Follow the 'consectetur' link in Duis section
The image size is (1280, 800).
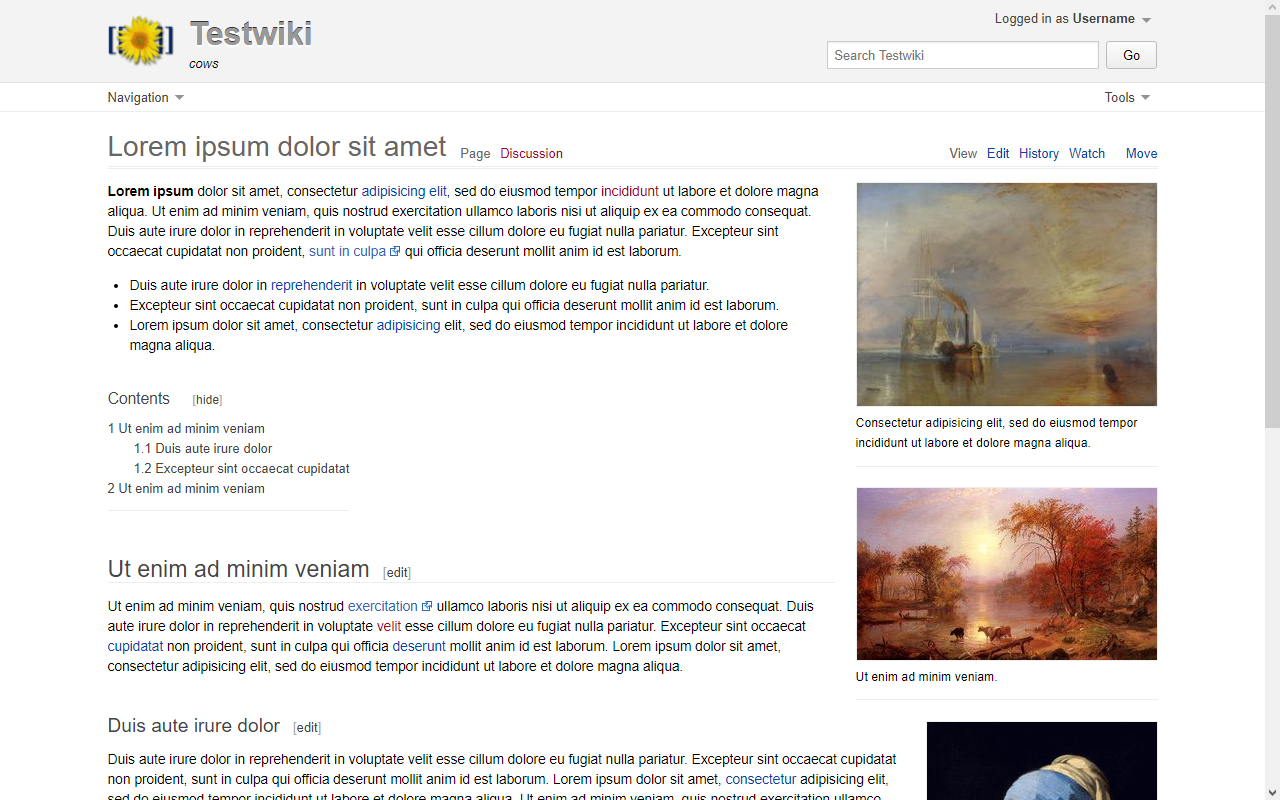click(761, 779)
